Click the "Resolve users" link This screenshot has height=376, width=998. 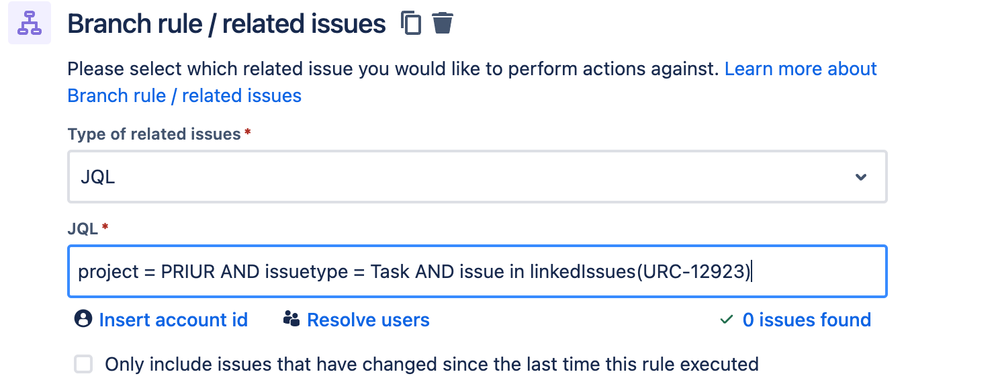368,319
